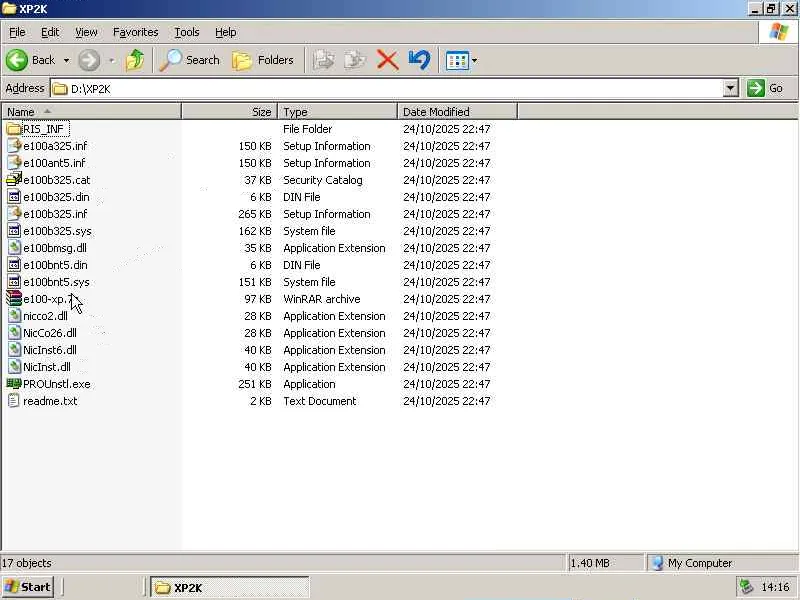This screenshot has width=800, height=600.
Task: Click the 'File Folder' type text
Action: [x=308, y=129]
